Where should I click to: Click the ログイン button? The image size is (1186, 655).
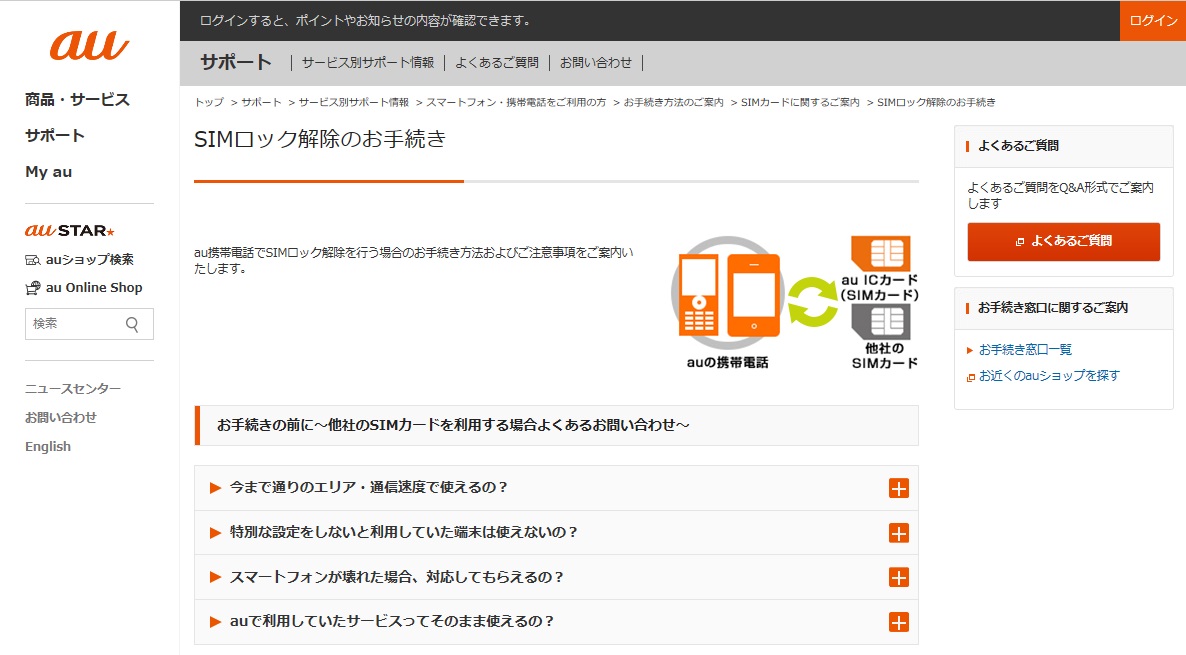(1153, 20)
